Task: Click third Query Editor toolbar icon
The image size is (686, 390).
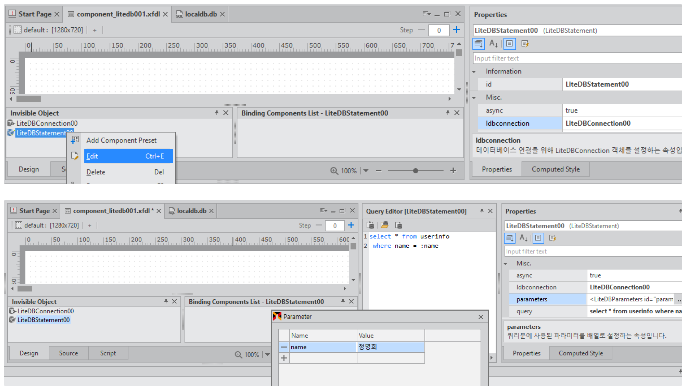Action: tap(398, 225)
